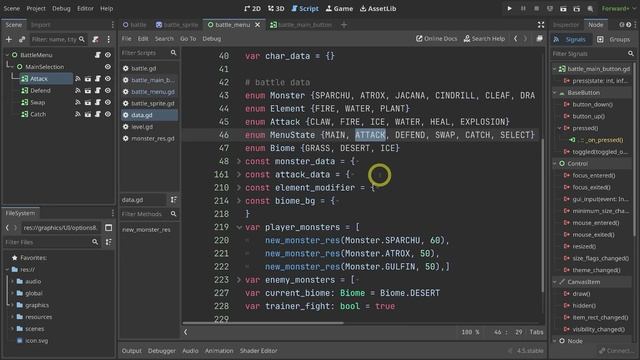
Task: Open script attached to BattleMenu node
Action: [x=98, y=55]
